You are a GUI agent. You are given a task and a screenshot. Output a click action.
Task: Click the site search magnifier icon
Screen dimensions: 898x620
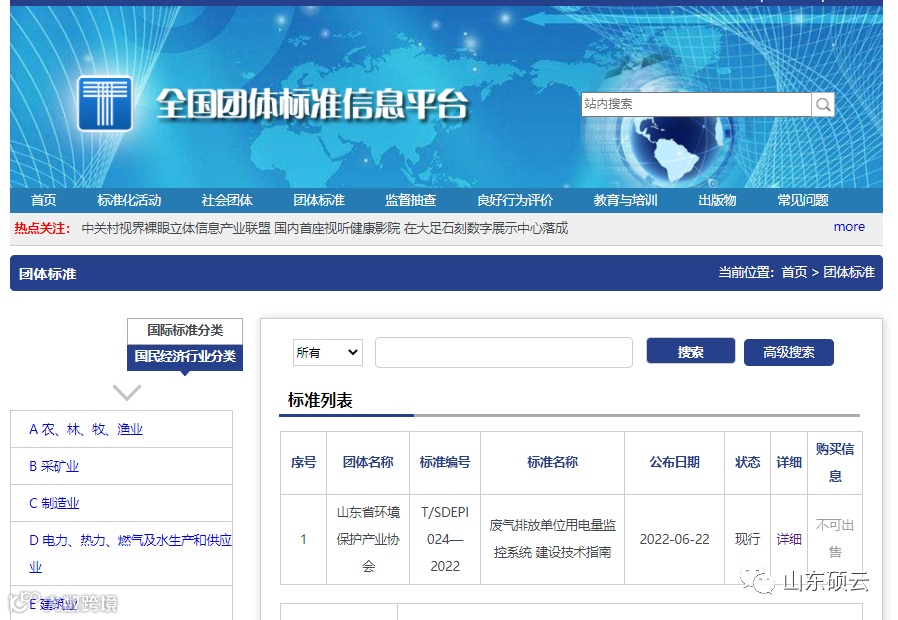pyautogui.click(x=823, y=105)
